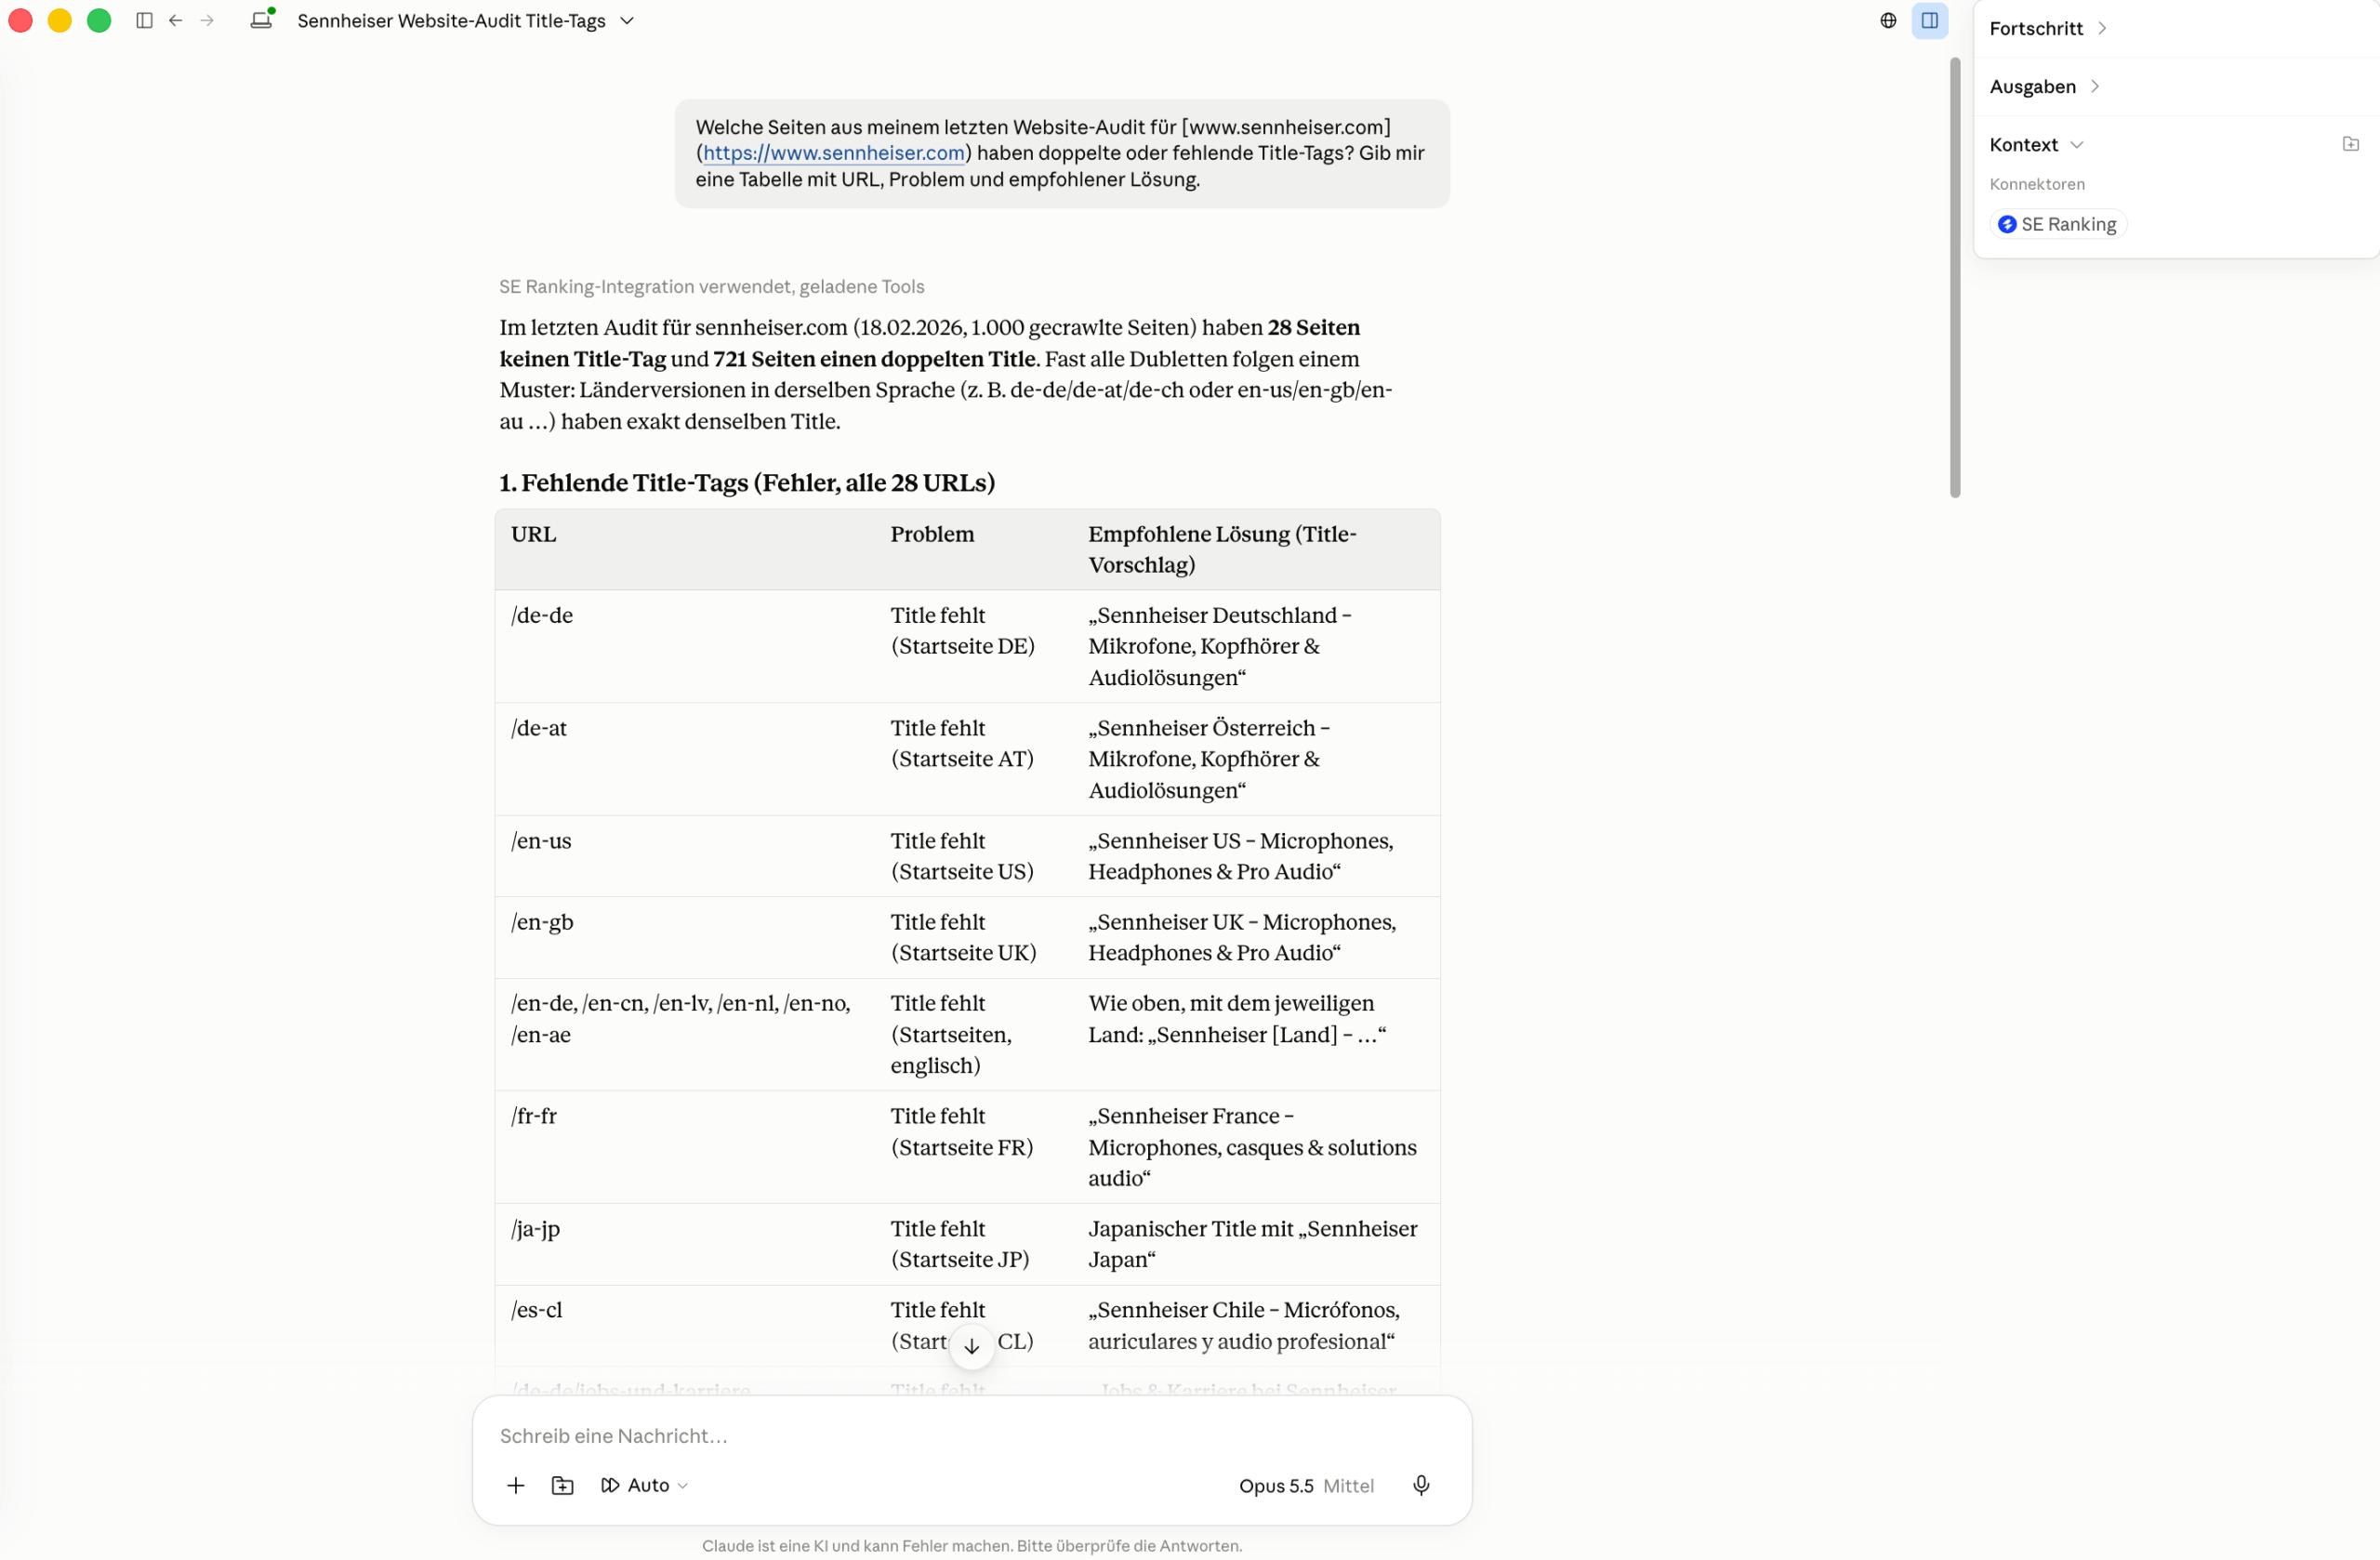Screen dimensions: 2380x1560
Task: Click the heading 1. Fehlende Title-Tags
Action: [x=747, y=483]
